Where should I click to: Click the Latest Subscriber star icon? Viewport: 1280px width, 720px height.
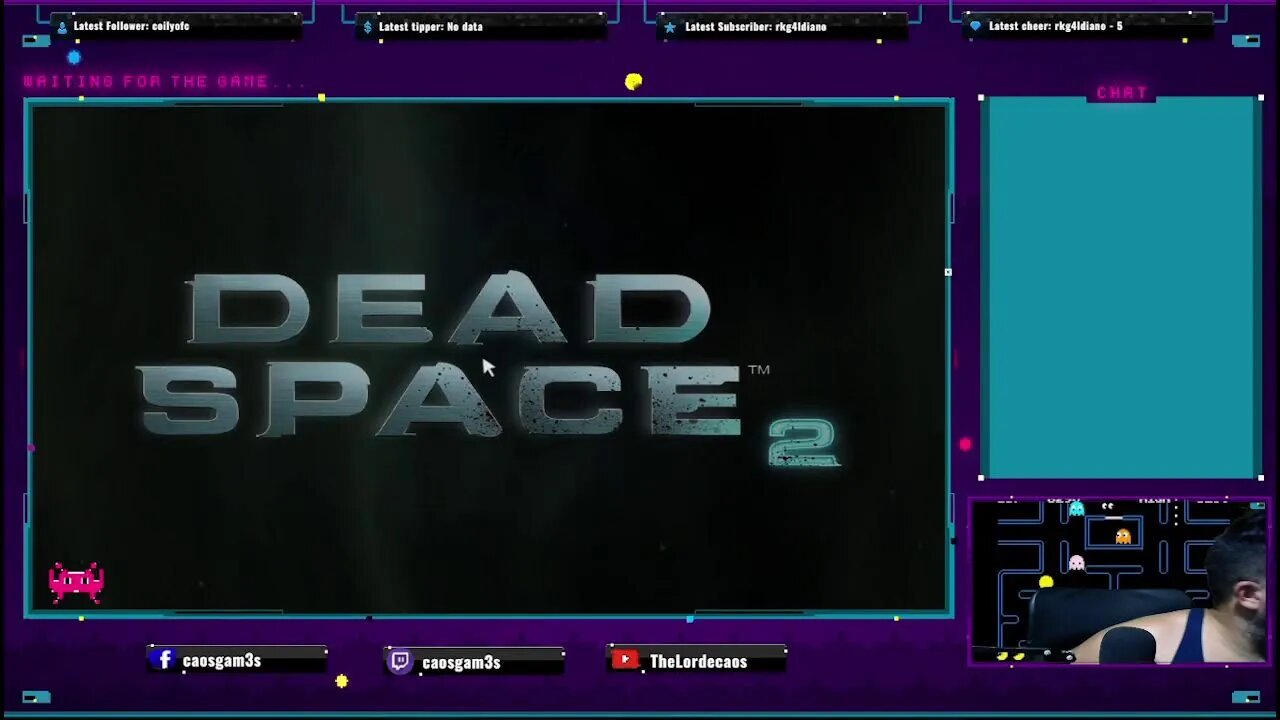click(x=670, y=27)
